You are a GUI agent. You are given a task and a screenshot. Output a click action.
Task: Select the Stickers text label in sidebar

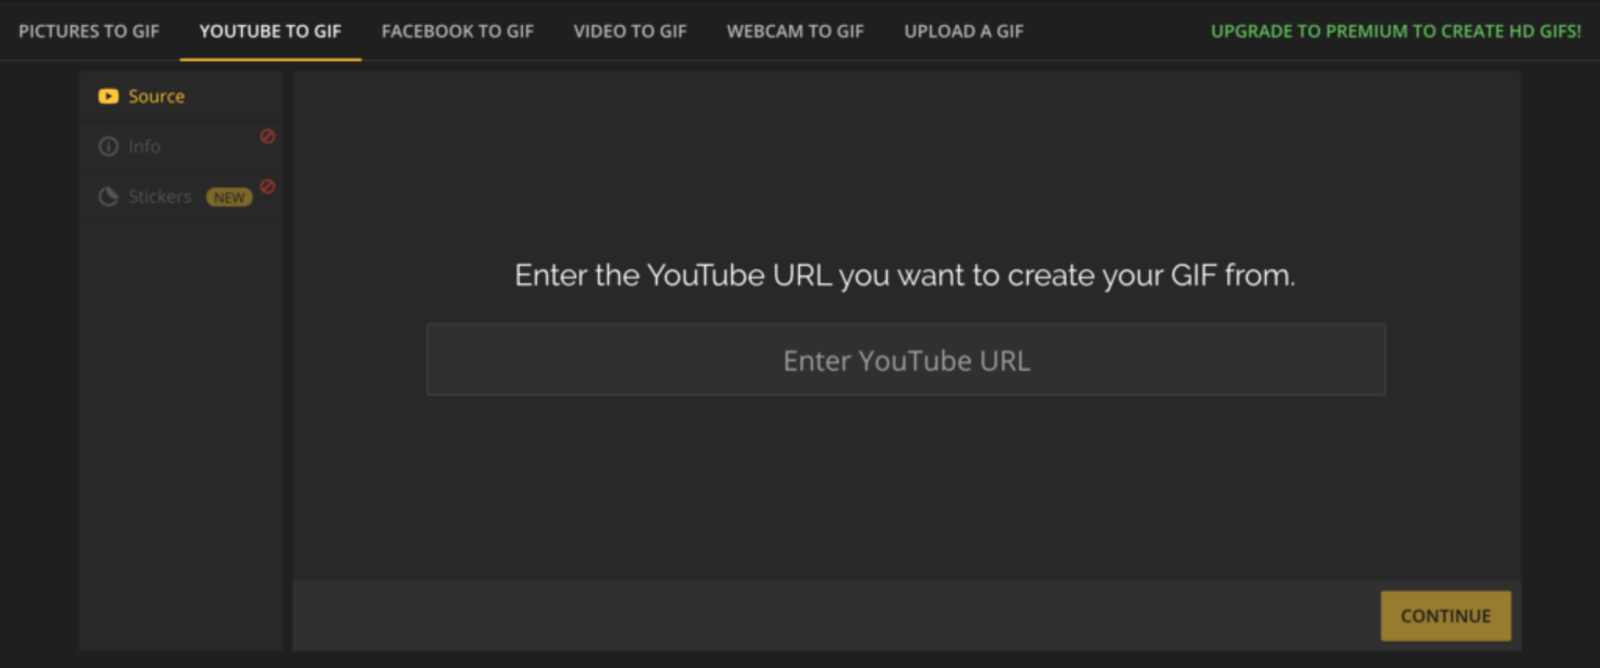point(159,197)
